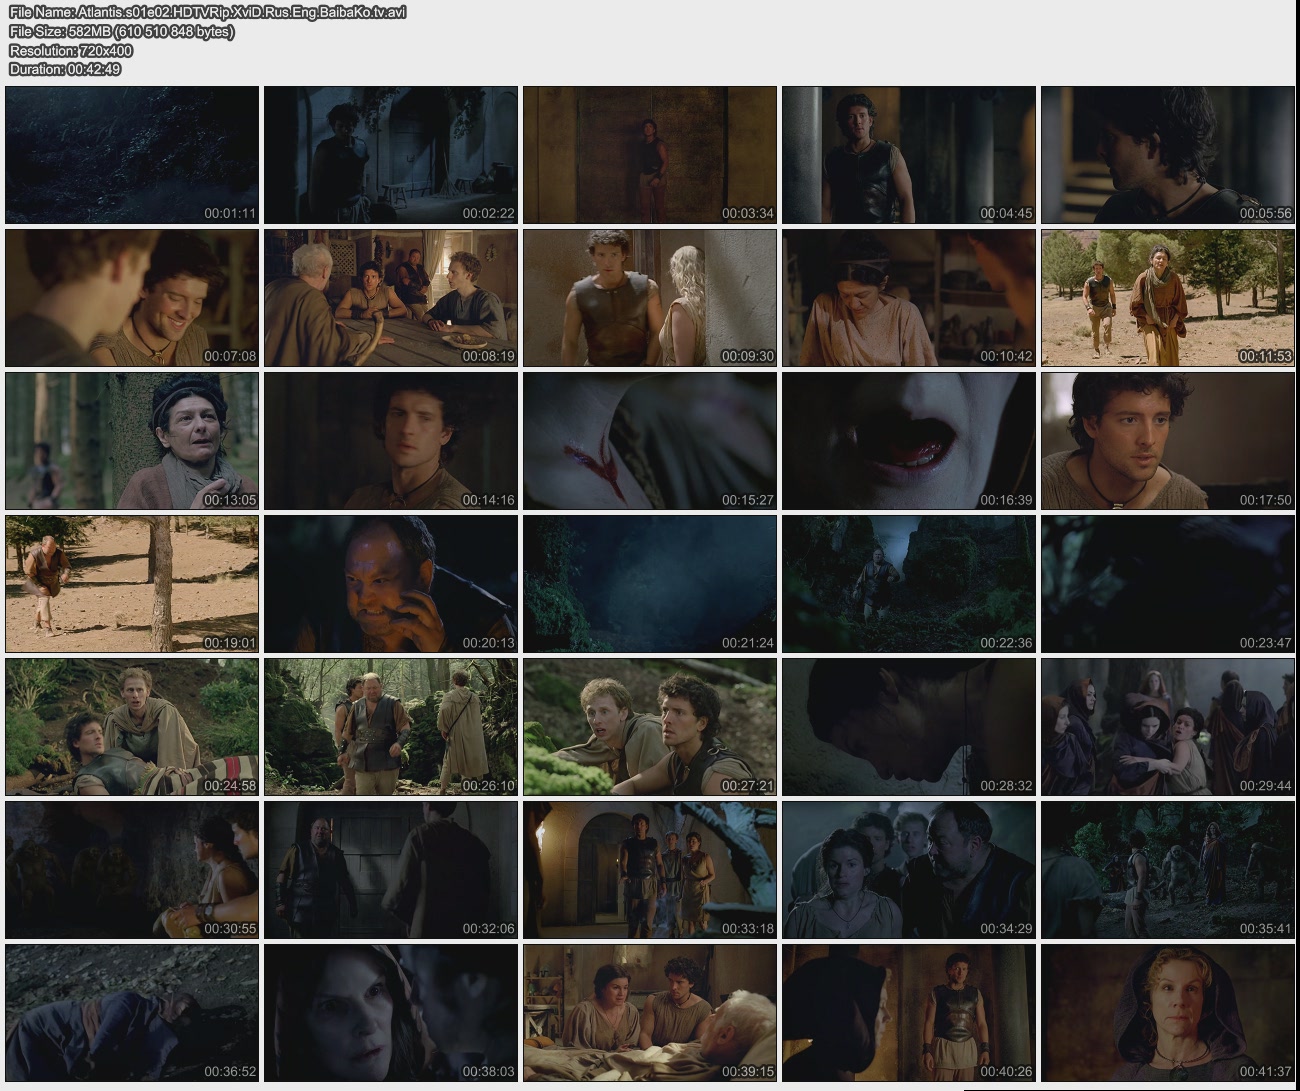The height and width of the screenshot is (1091, 1300).
Task: Open the desert walking frame at 00:11:53
Action: [1167, 298]
